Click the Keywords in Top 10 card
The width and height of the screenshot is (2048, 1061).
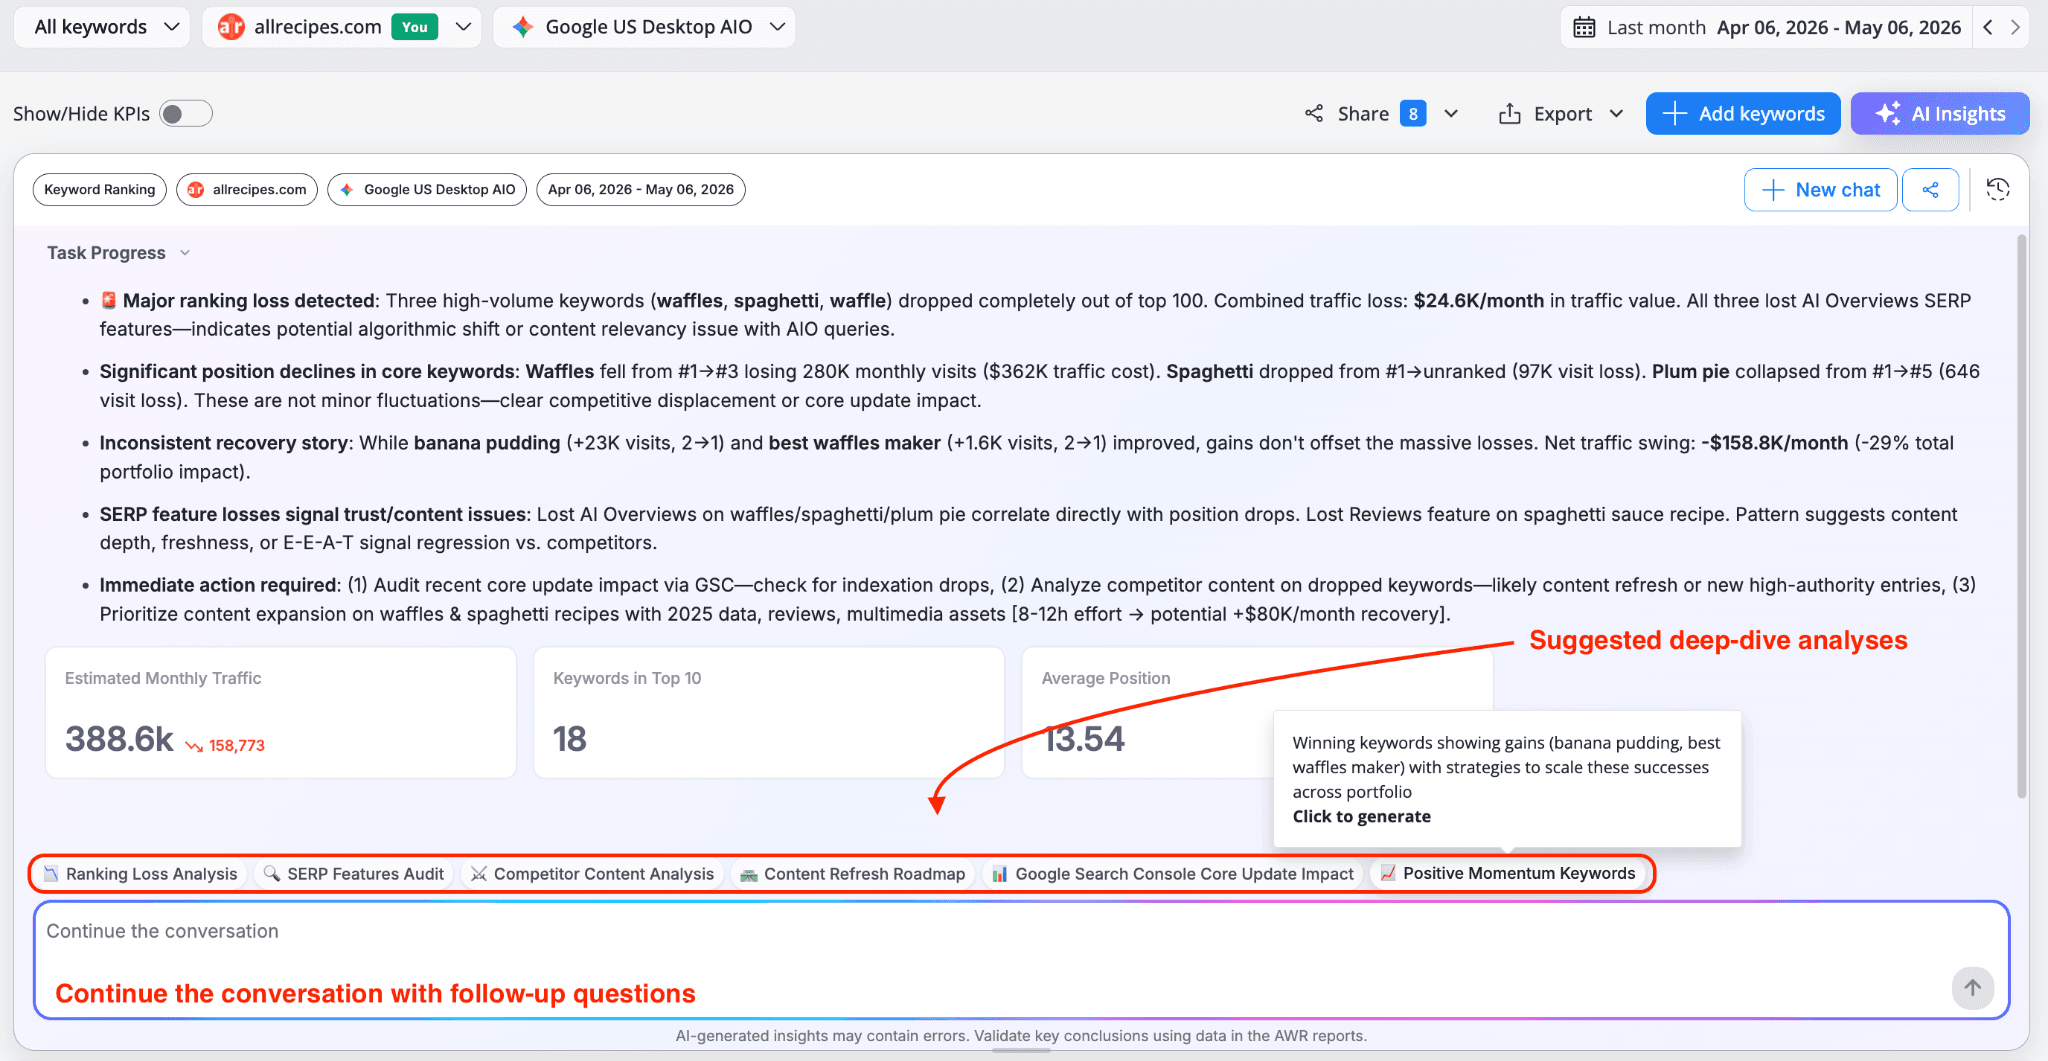click(769, 713)
